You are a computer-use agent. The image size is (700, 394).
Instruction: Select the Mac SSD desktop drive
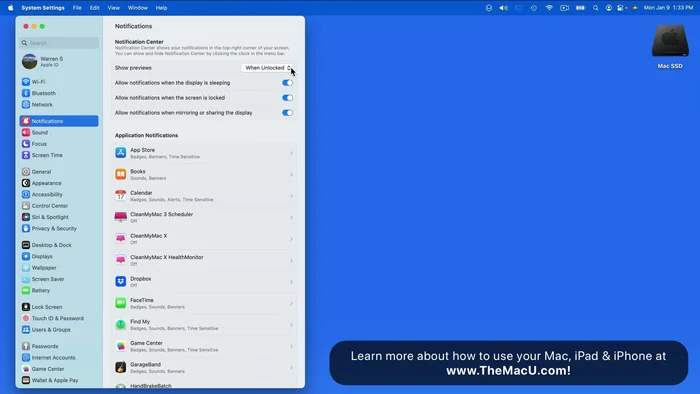click(670, 47)
